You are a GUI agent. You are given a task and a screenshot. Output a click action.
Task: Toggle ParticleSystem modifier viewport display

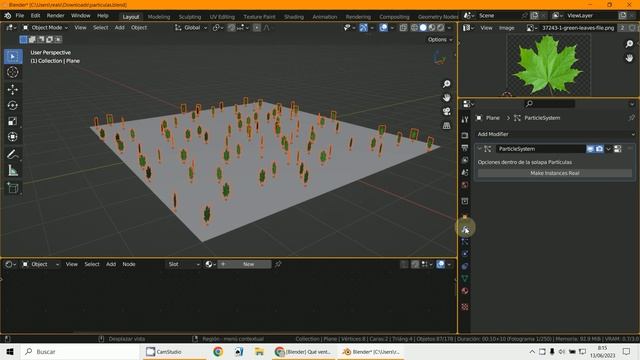click(x=590, y=149)
